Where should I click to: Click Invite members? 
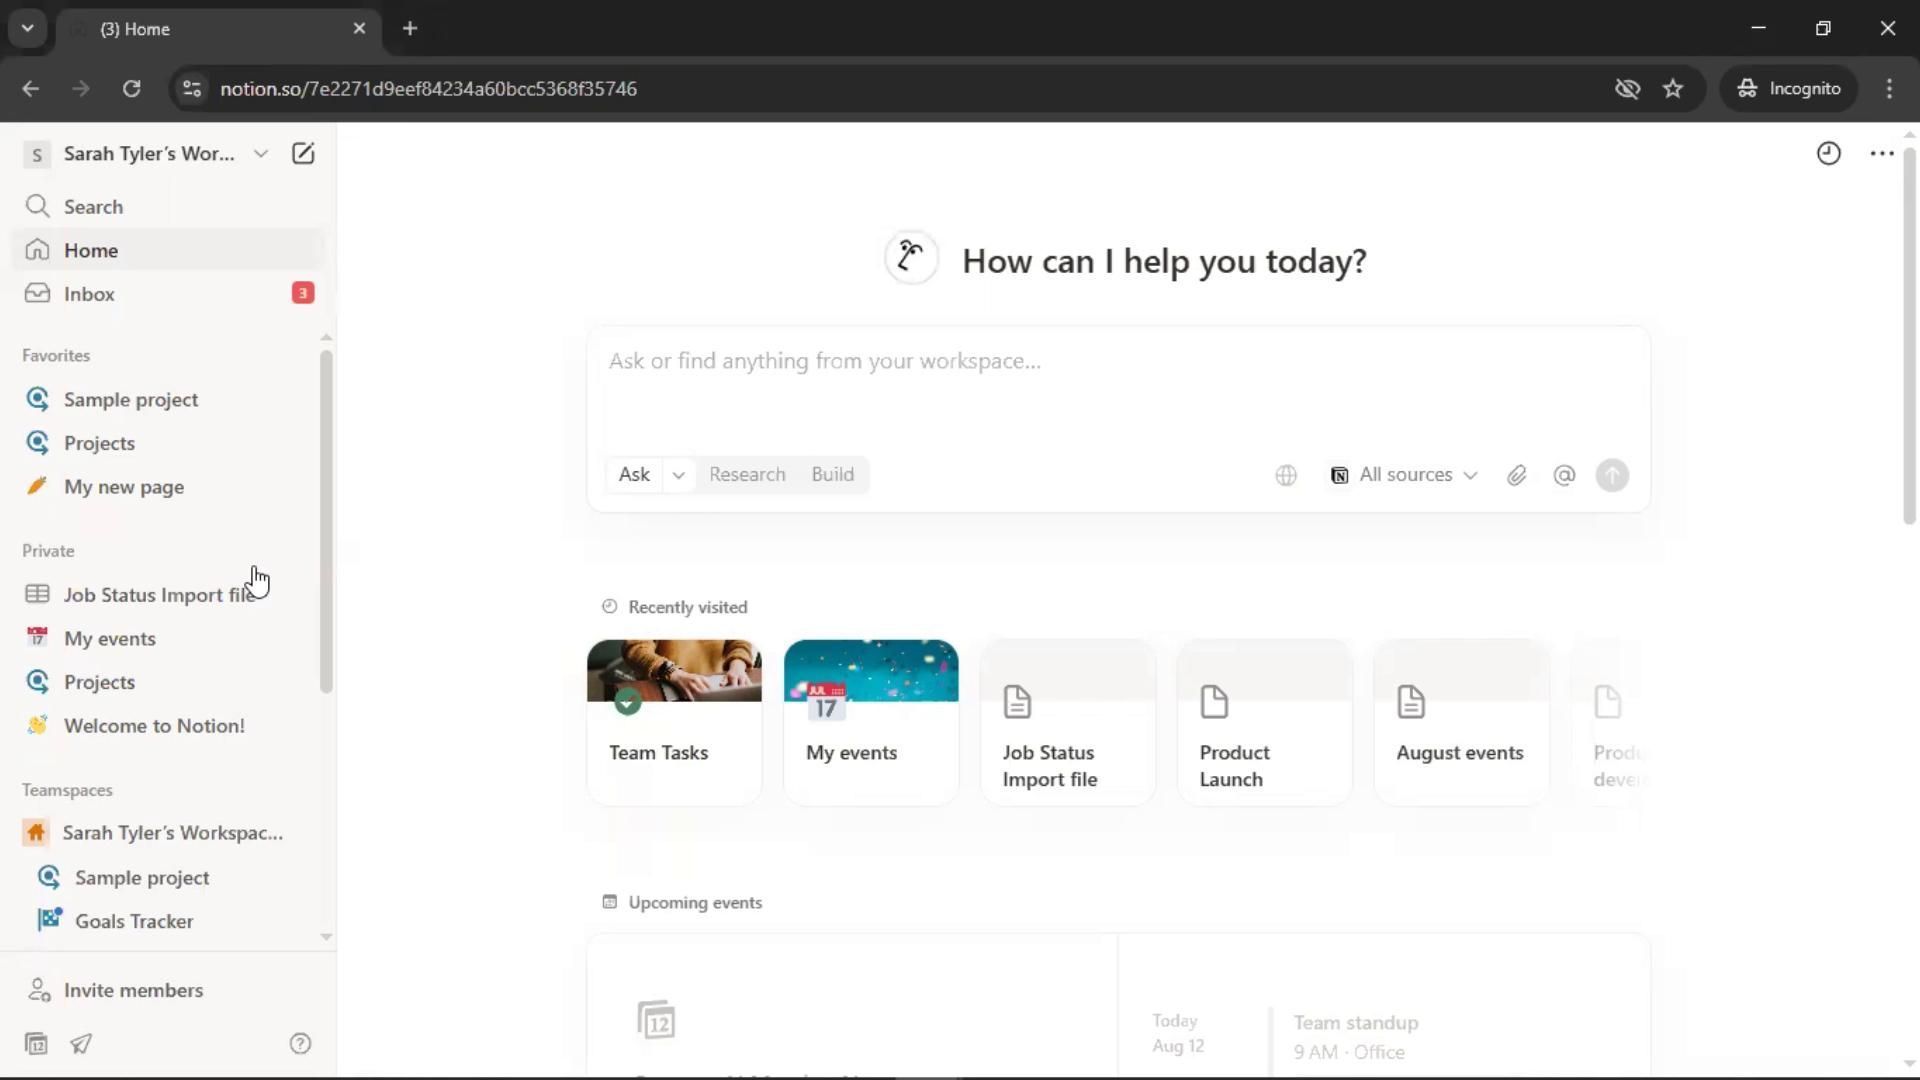pos(133,989)
